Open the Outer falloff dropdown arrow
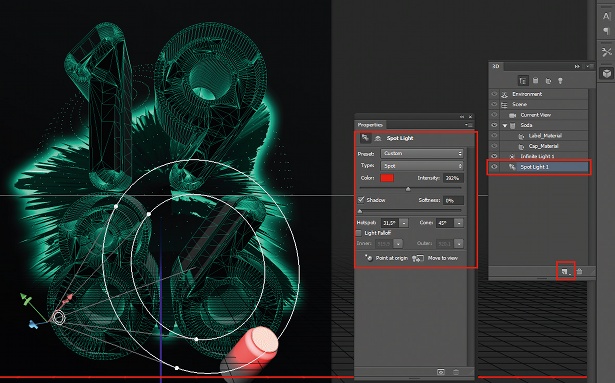This screenshot has height=383, width=615. pyautogui.click(x=459, y=244)
